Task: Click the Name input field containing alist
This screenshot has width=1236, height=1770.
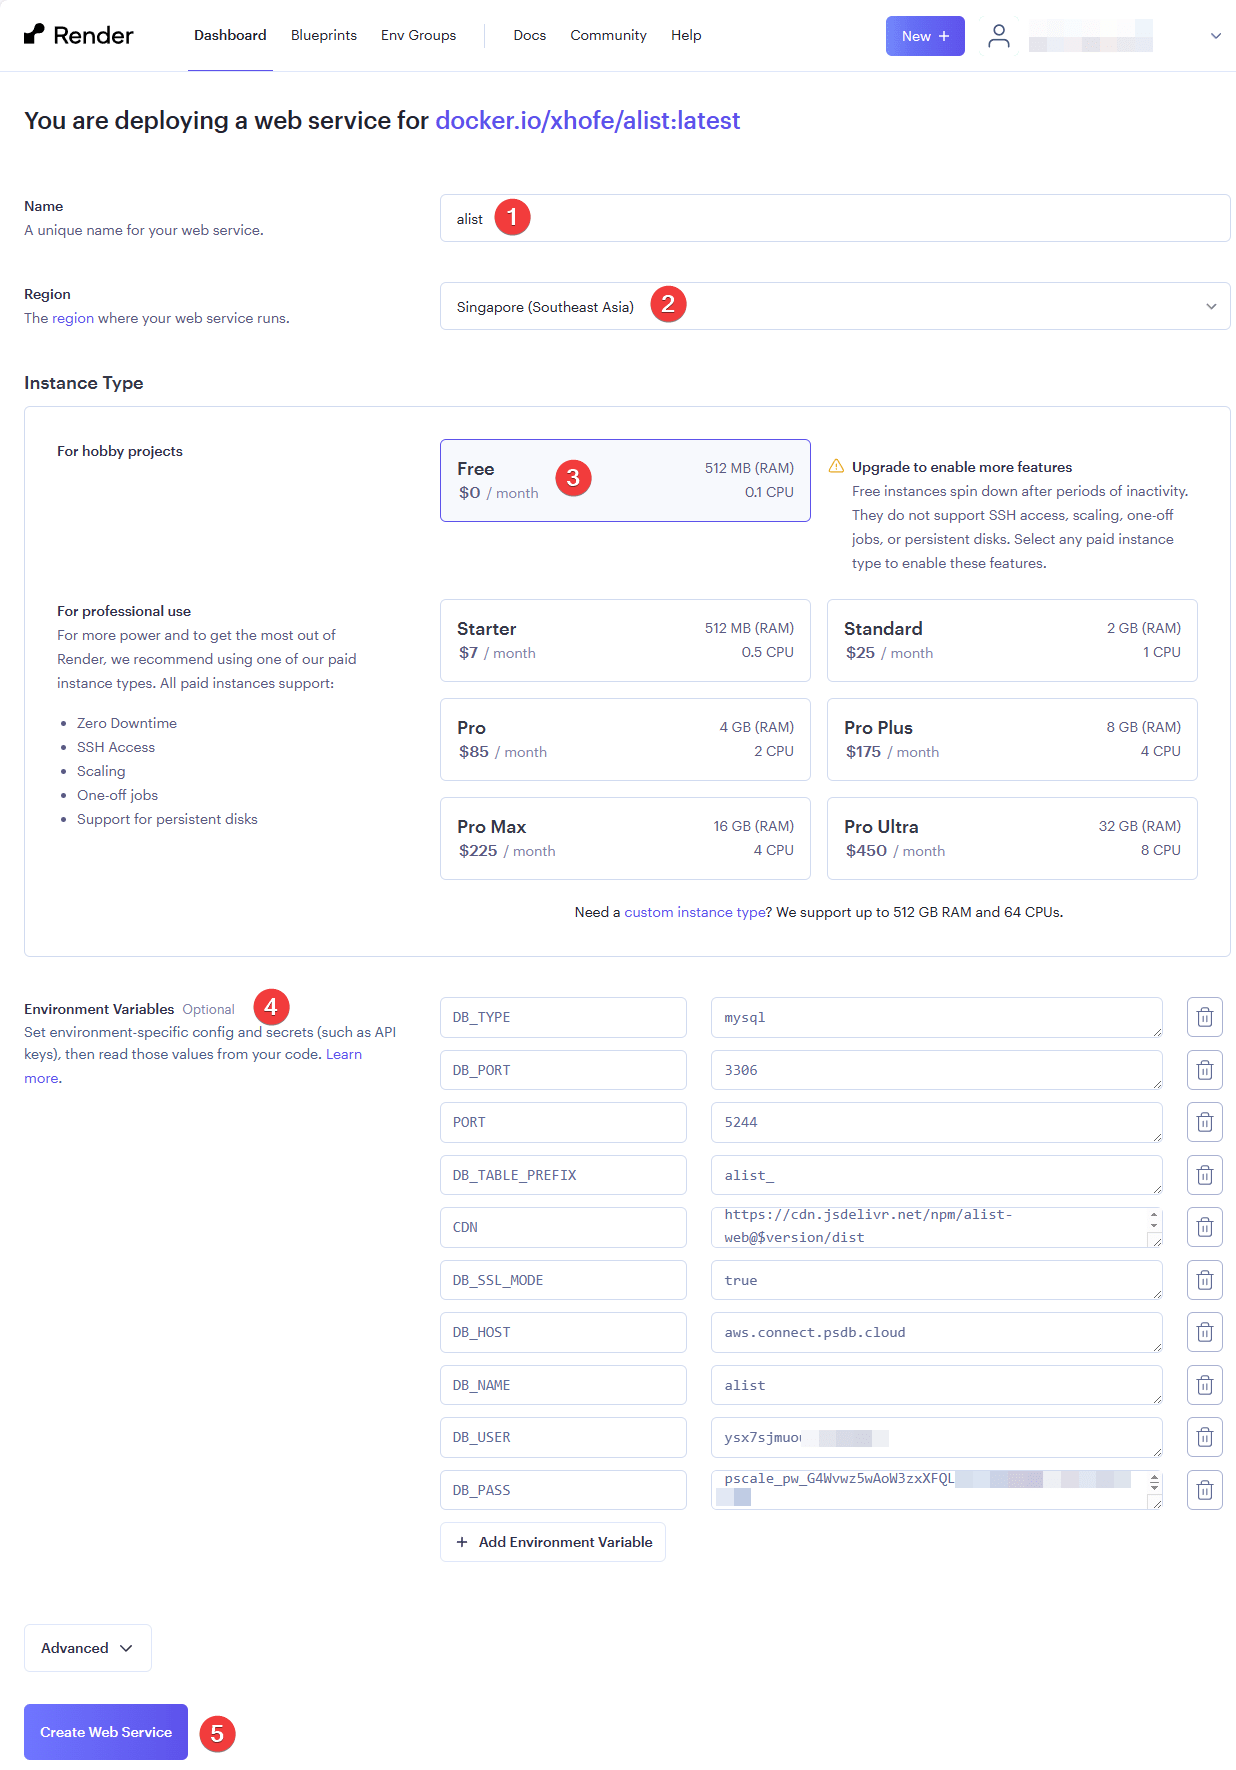Action: click(834, 218)
